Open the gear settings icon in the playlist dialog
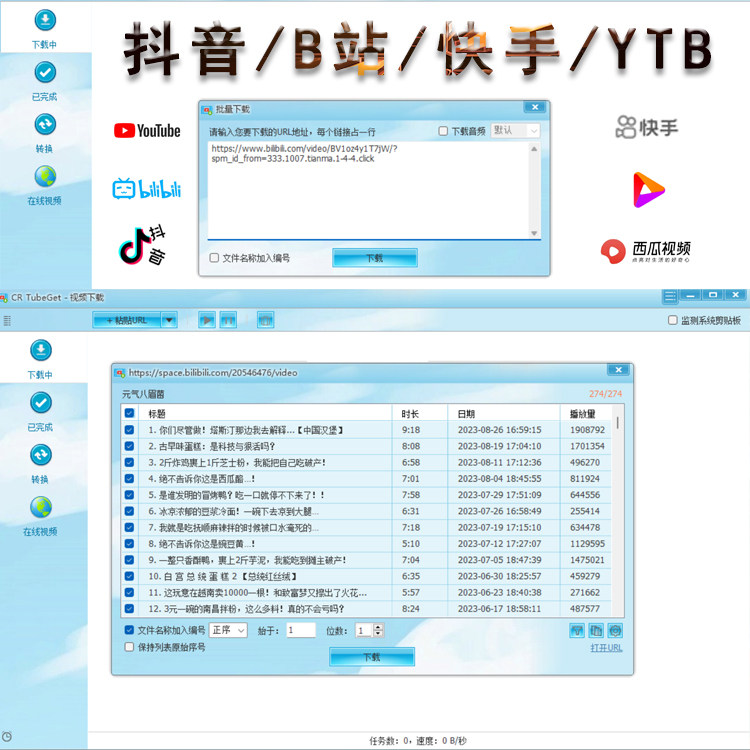The height and width of the screenshot is (750, 750). [x=615, y=631]
